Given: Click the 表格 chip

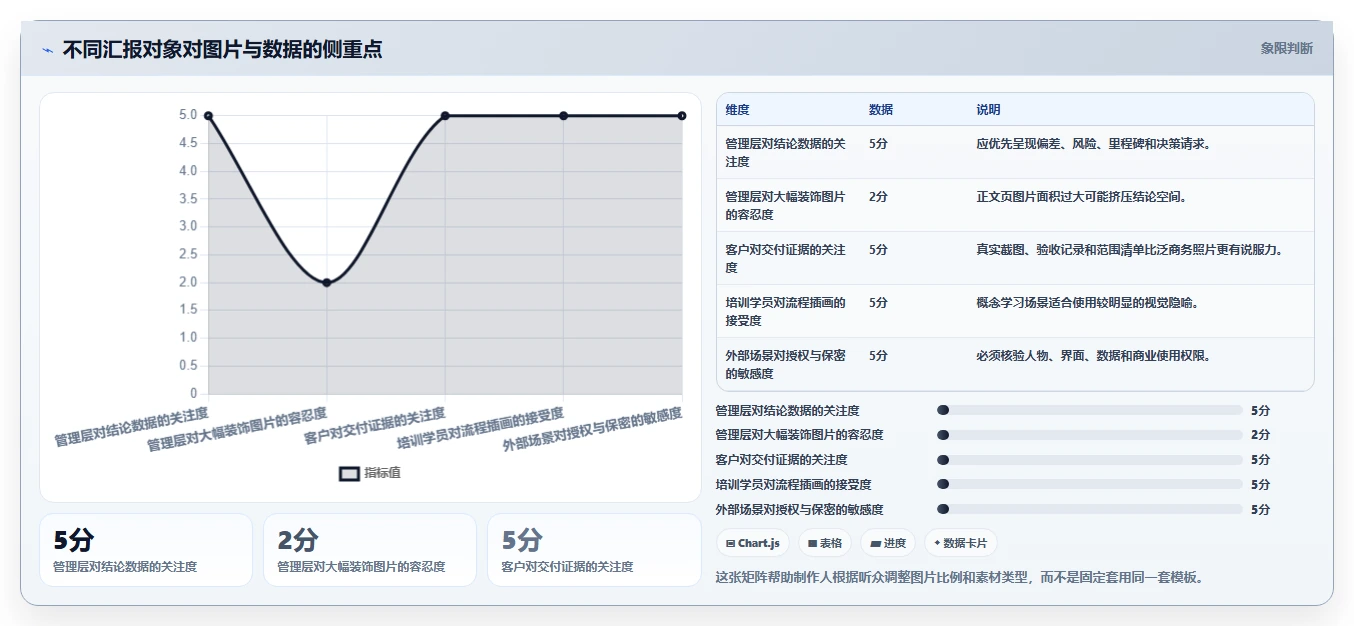Looking at the screenshot, I should pyautogui.click(x=825, y=543).
